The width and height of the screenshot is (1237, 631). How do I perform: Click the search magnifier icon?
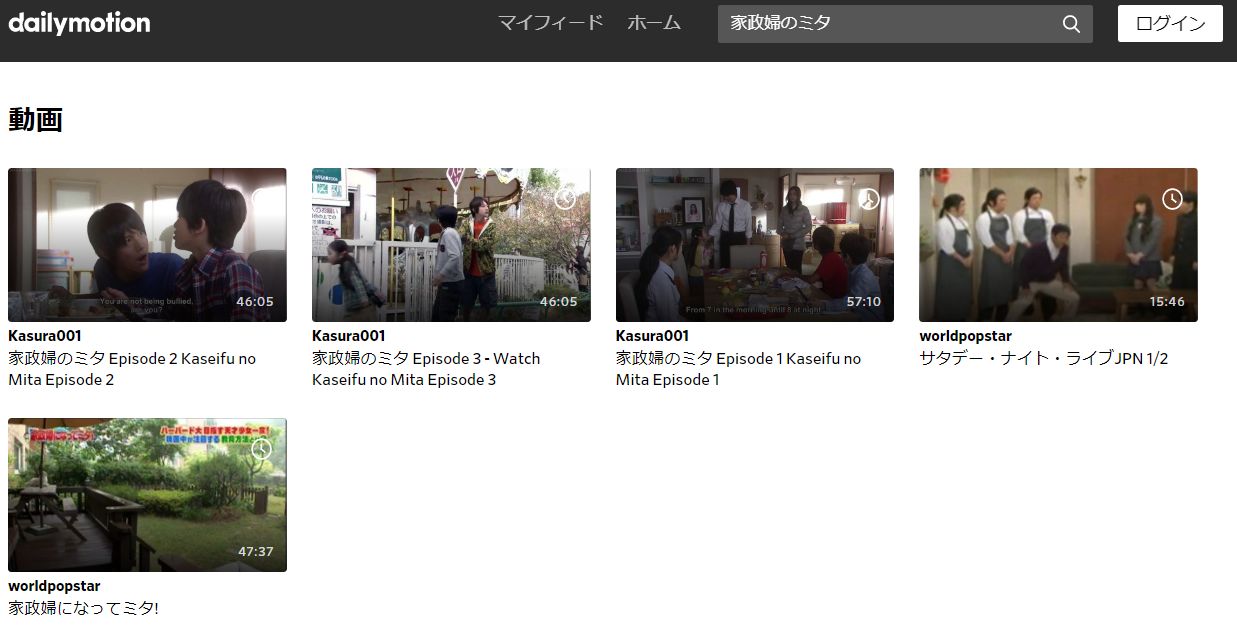coord(1071,24)
